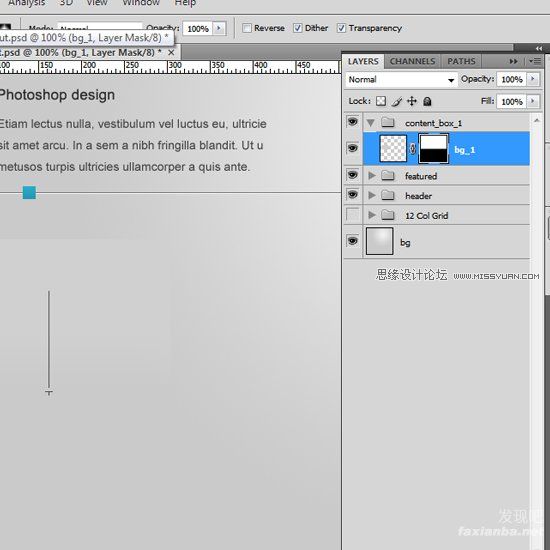Select the Layers tab

click(x=363, y=61)
